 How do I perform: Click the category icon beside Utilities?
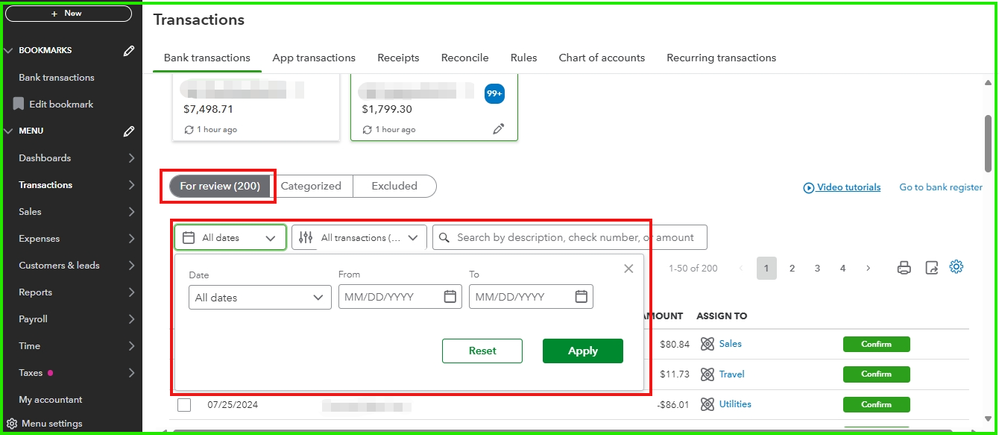click(707, 404)
